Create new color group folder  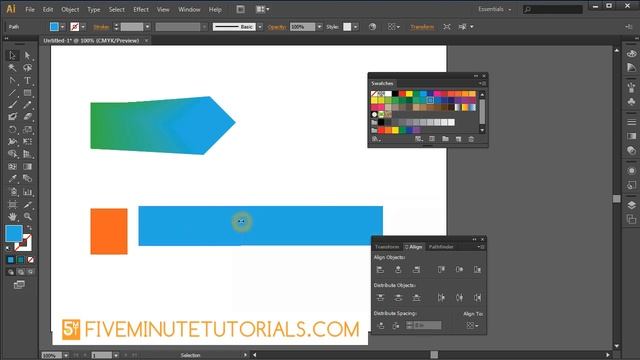click(x=445, y=139)
